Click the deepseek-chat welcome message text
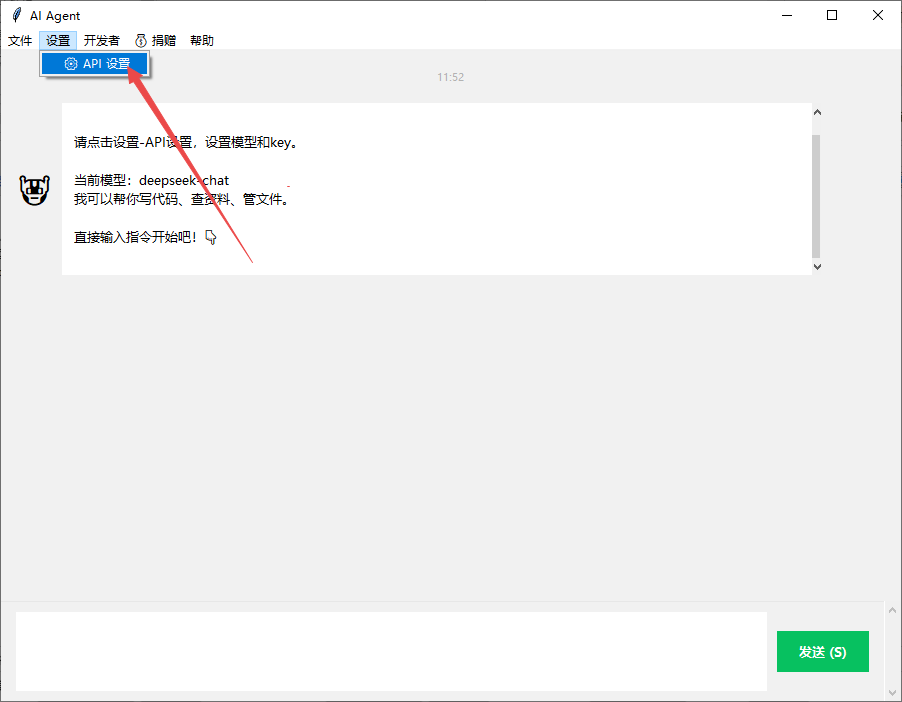Image resolution: width=902 pixels, height=702 pixels. 184,181
